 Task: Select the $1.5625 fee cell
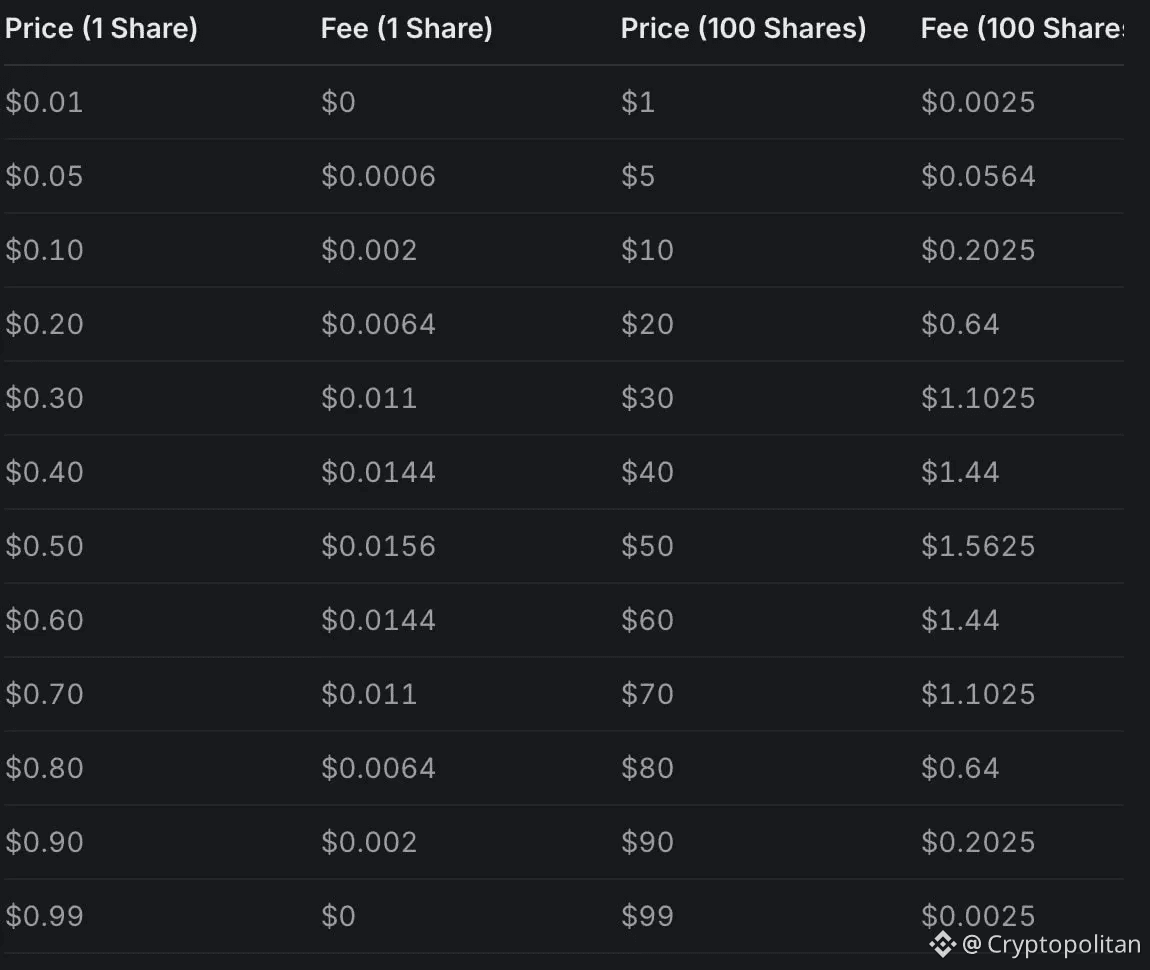978,546
